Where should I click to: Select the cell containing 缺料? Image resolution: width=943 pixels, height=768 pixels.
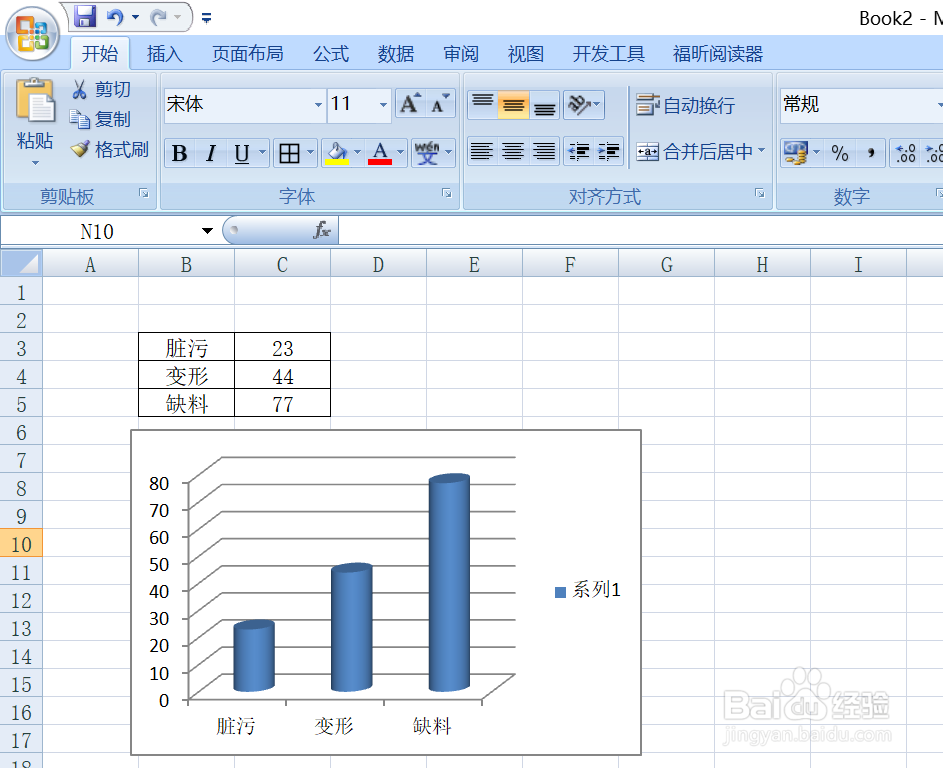click(x=186, y=403)
